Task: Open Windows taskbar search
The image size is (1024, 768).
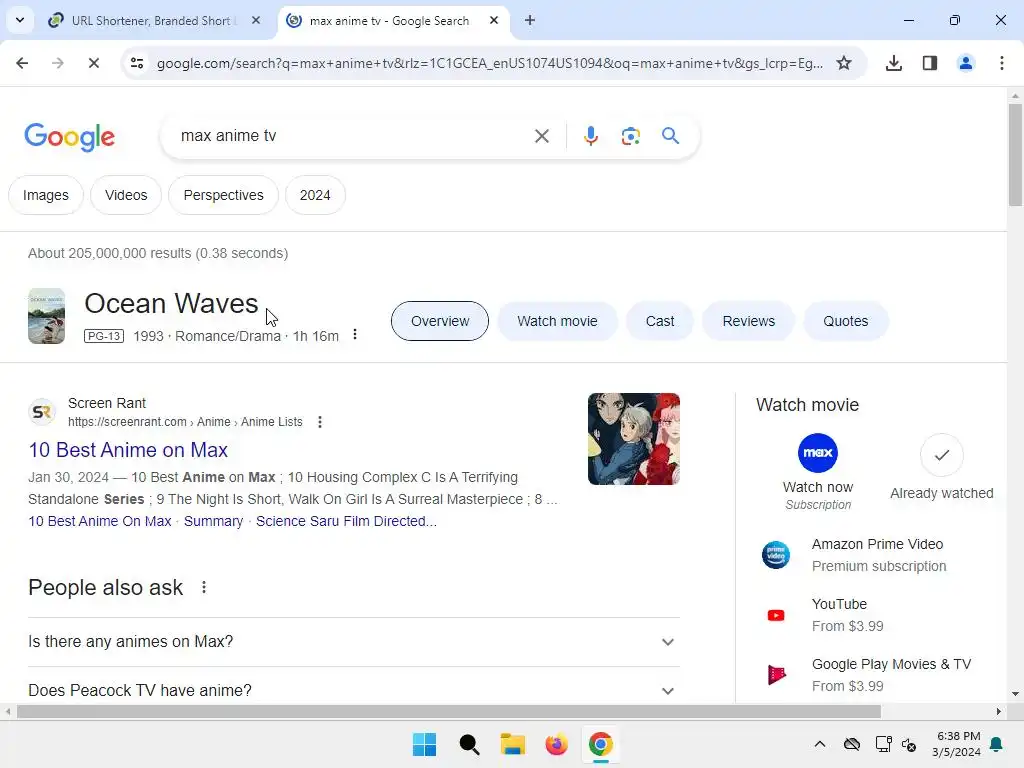Action: coord(469,744)
